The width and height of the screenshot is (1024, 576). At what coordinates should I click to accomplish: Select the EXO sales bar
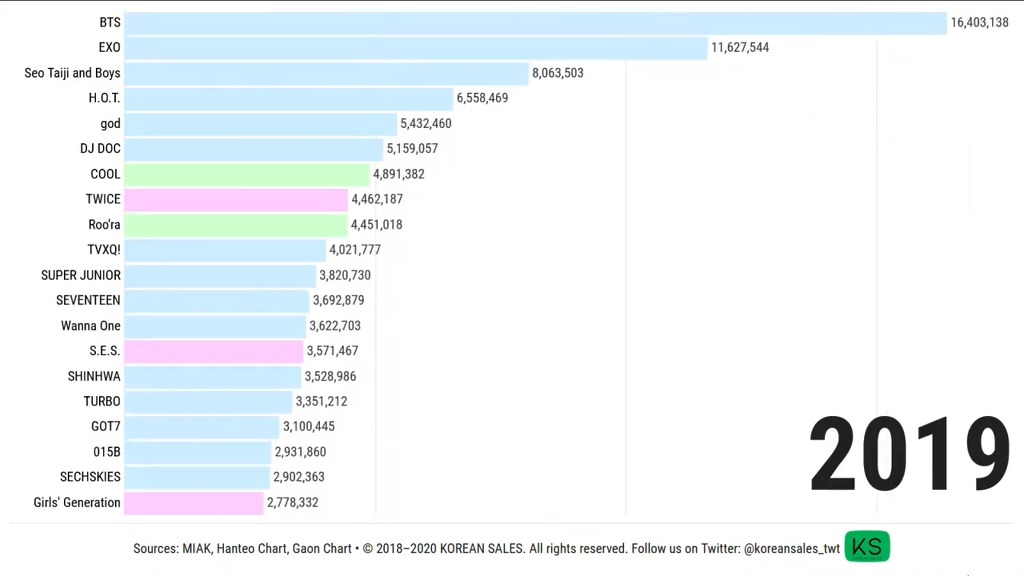click(x=416, y=48)
